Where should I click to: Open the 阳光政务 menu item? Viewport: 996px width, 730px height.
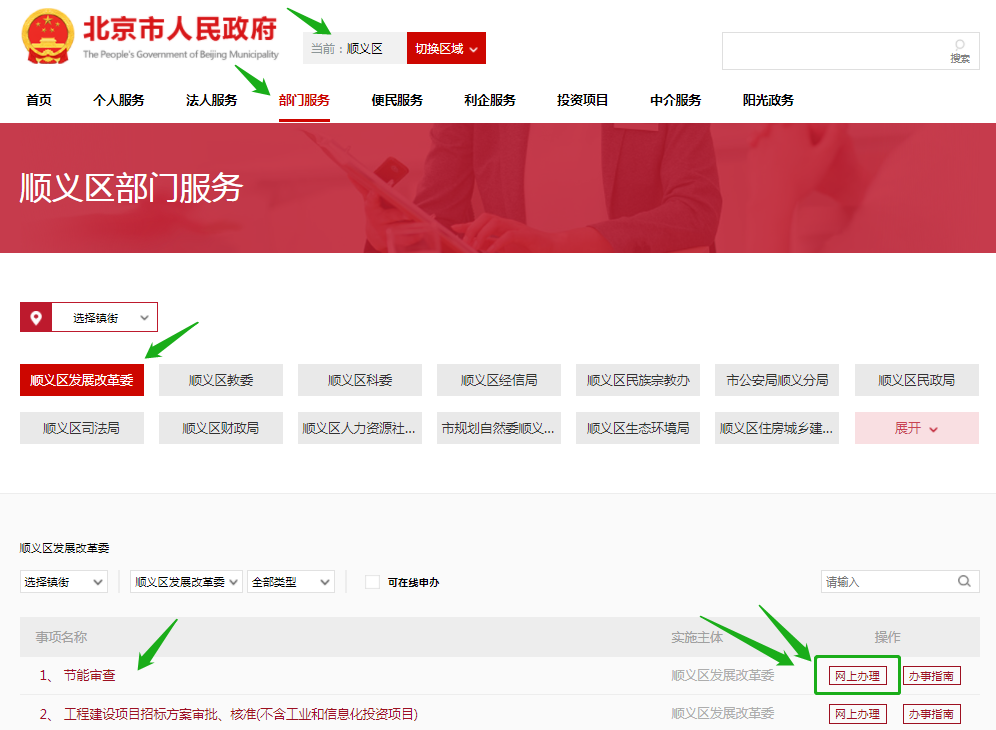(768, 100)
